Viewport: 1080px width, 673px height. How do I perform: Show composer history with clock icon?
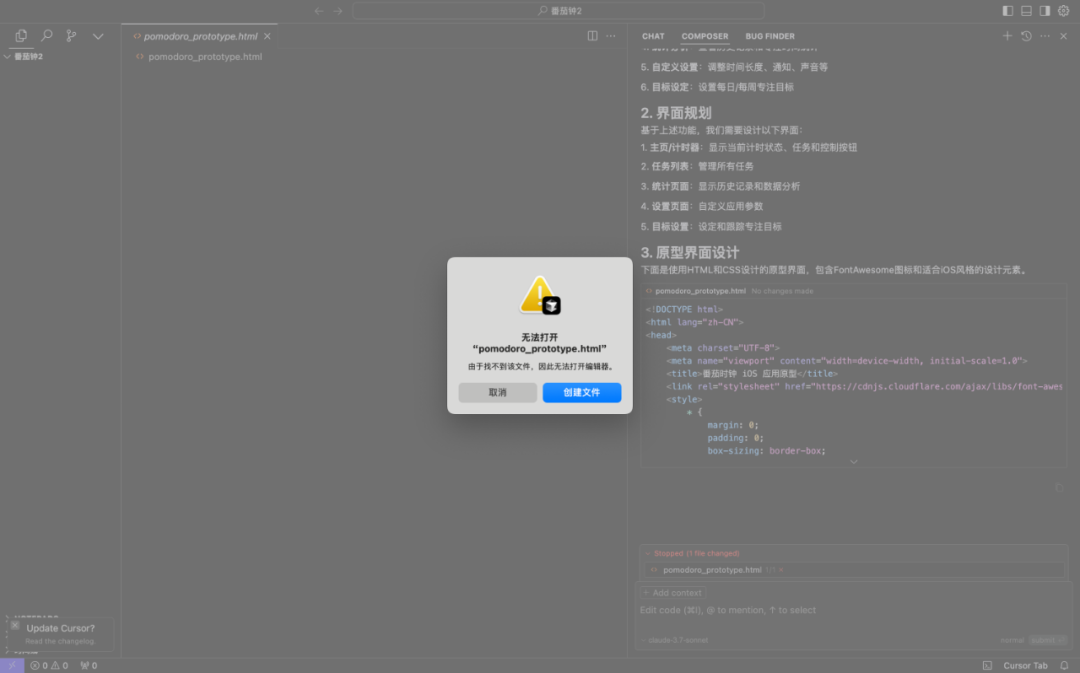(1026, 36)
